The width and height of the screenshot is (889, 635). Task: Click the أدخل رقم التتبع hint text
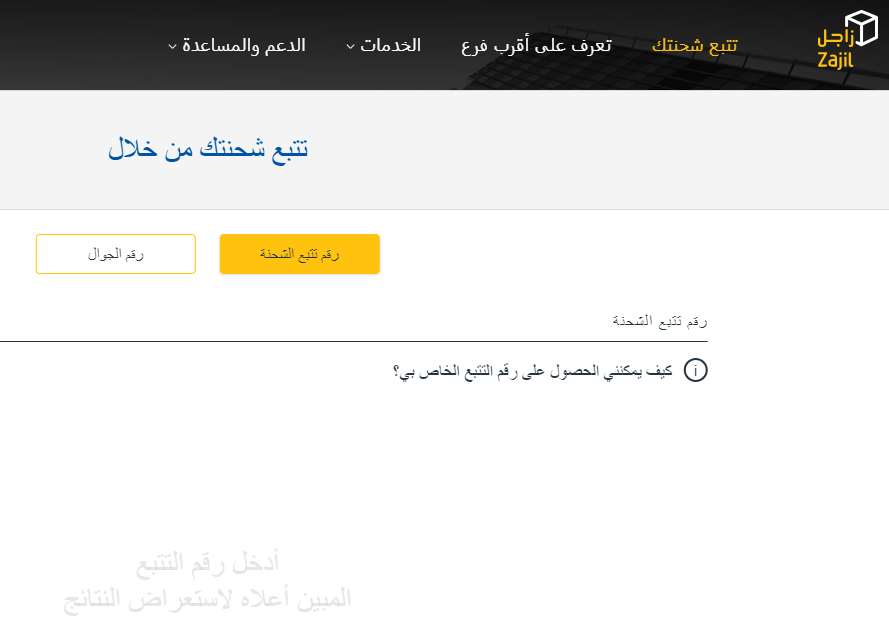click(208, 564)
